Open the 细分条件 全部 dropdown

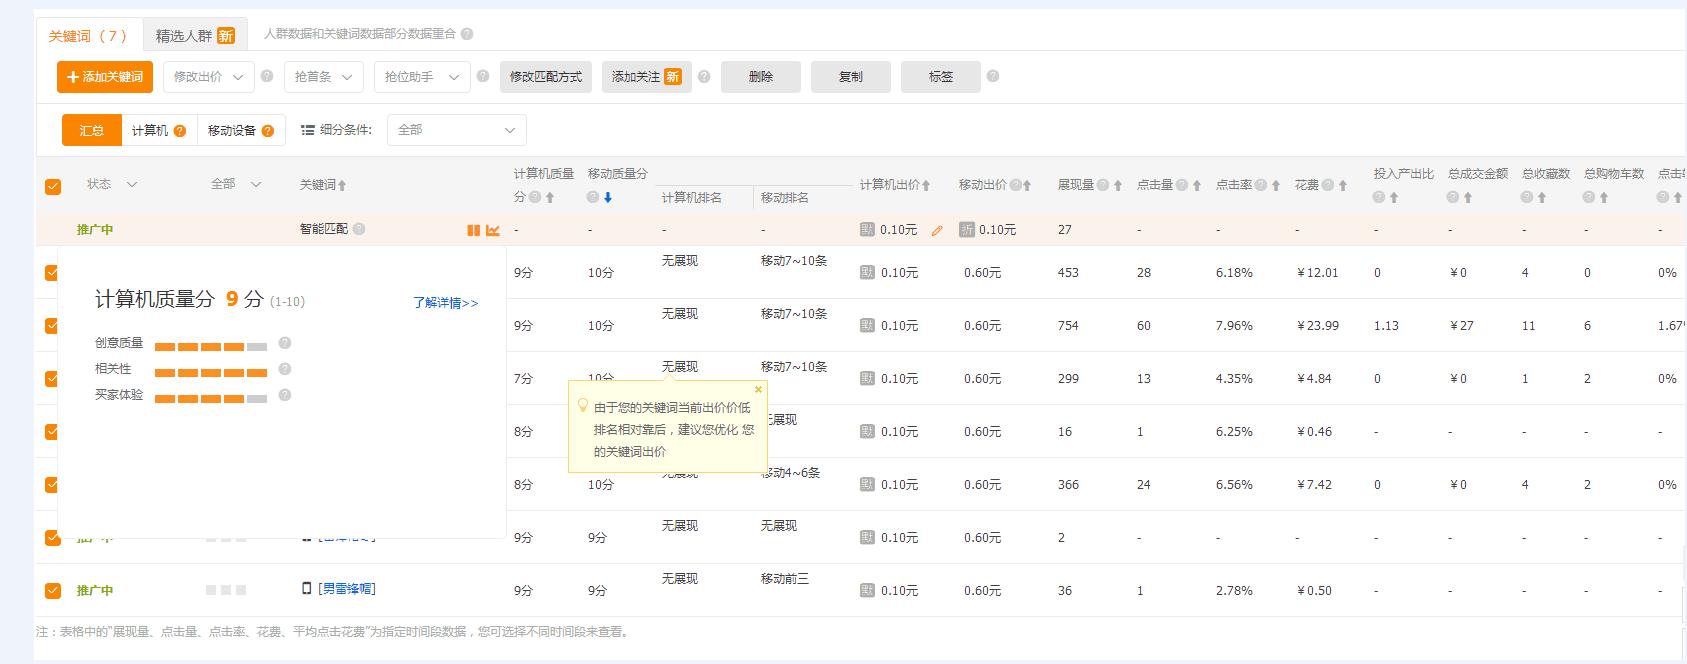456,130
